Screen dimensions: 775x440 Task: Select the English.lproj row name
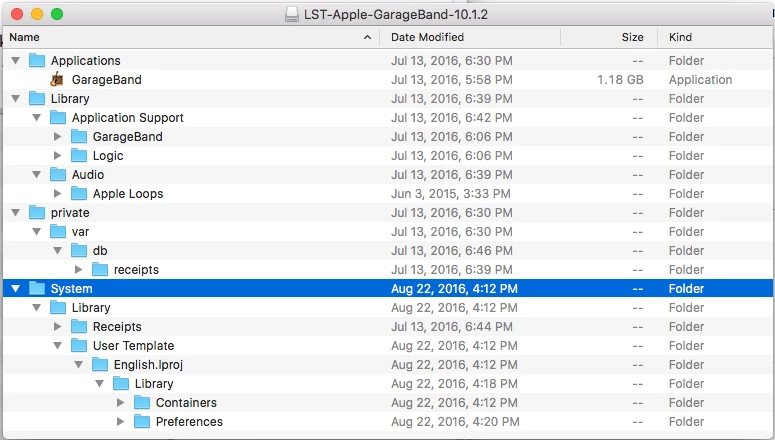[x=148, y=365]
